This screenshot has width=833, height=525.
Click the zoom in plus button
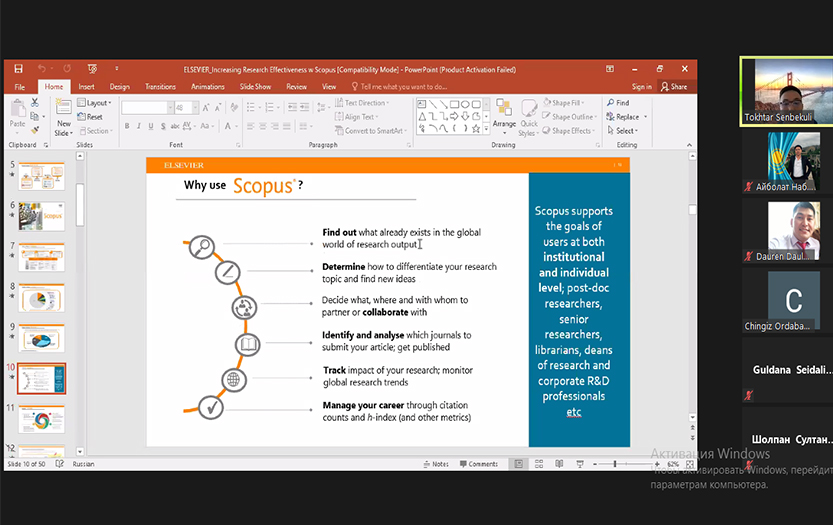(657, 464)
